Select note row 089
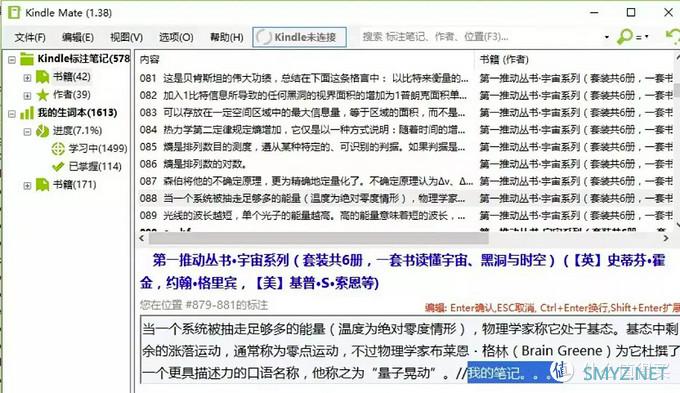680x393 pixels. 405,215
